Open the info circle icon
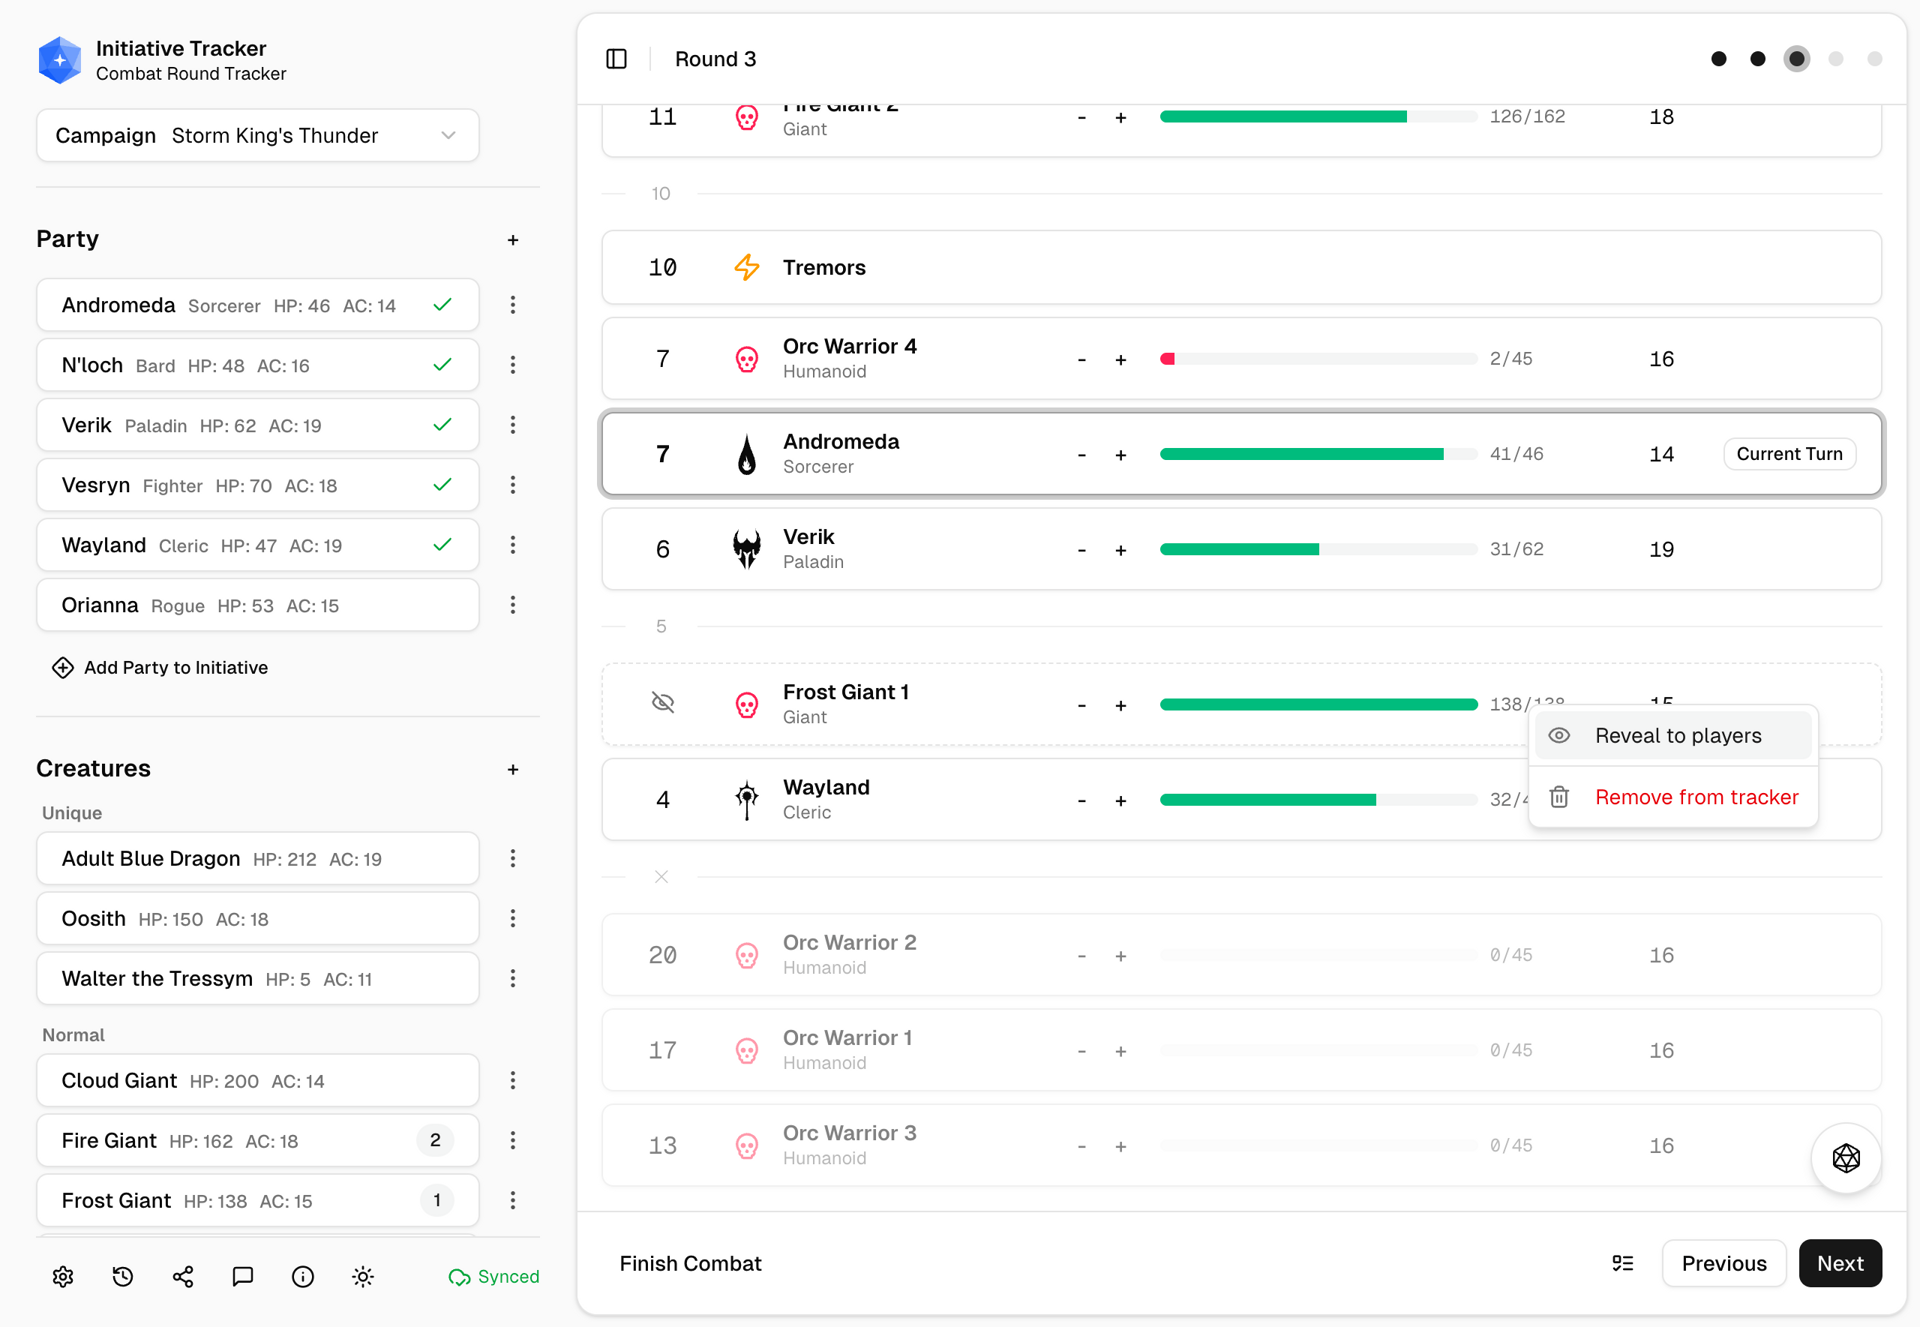1920x1327 pixels. tap(303, 1276)
